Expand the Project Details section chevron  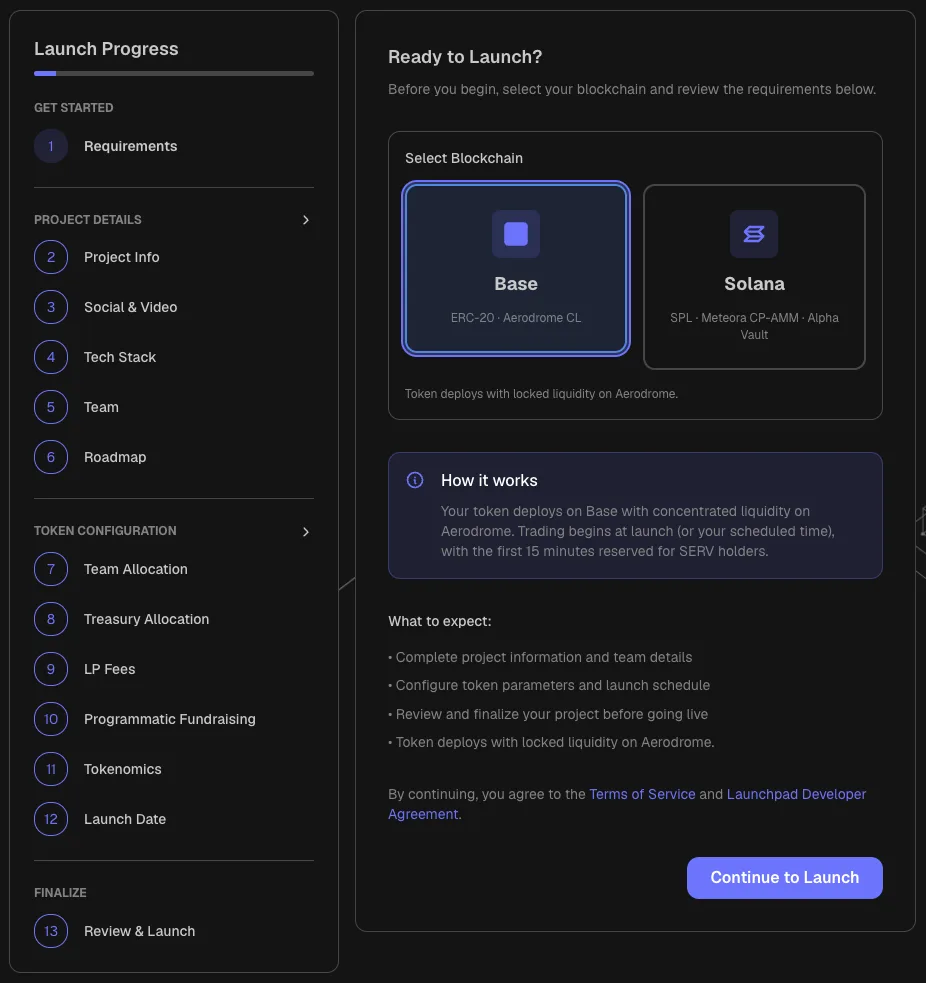pyautogui.click(x=305, y=220)
